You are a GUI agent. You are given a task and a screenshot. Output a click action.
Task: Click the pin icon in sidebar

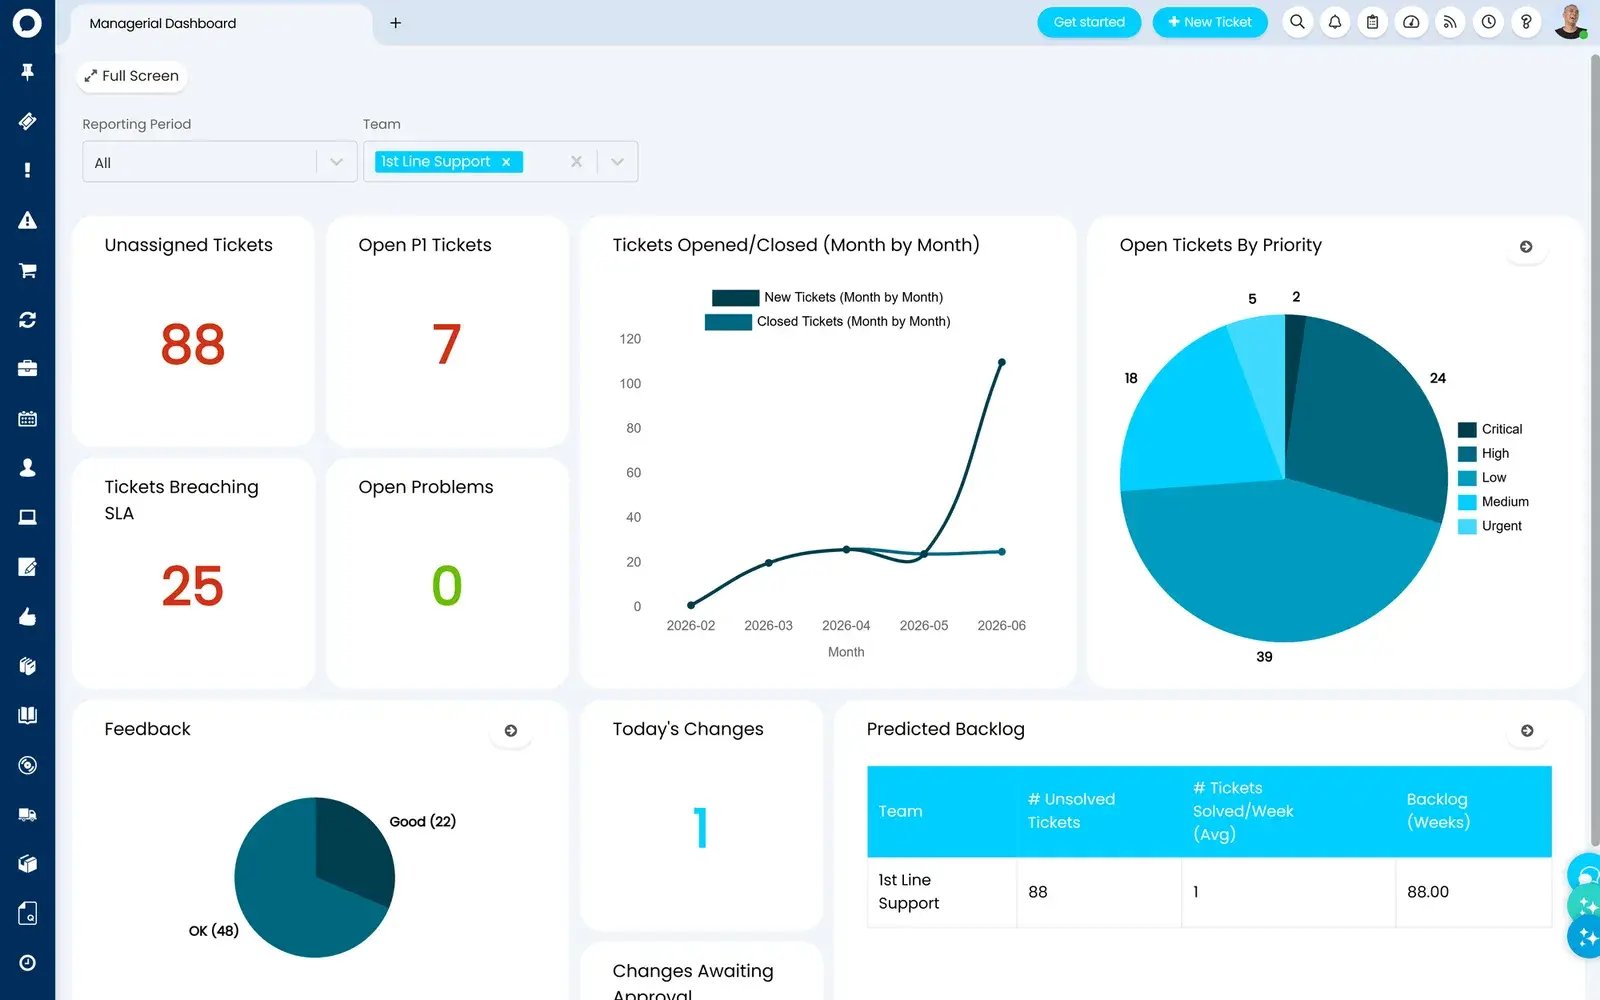click(27, 72)
